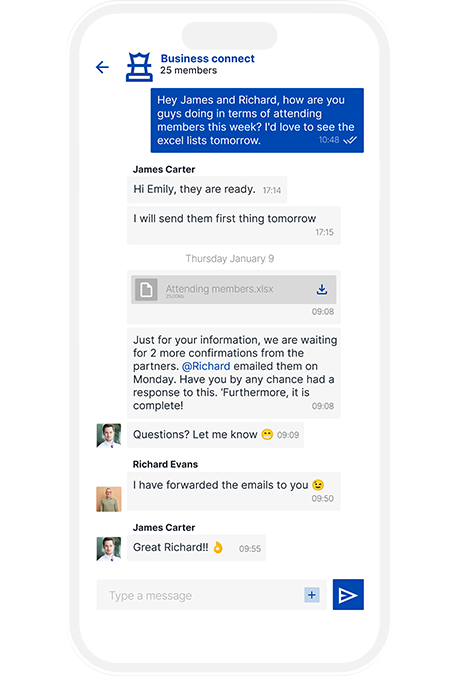Tap the document icon of the attachment
Image resolution: width=459 pixels, height=676 pixels.
[x=146, y=289]
